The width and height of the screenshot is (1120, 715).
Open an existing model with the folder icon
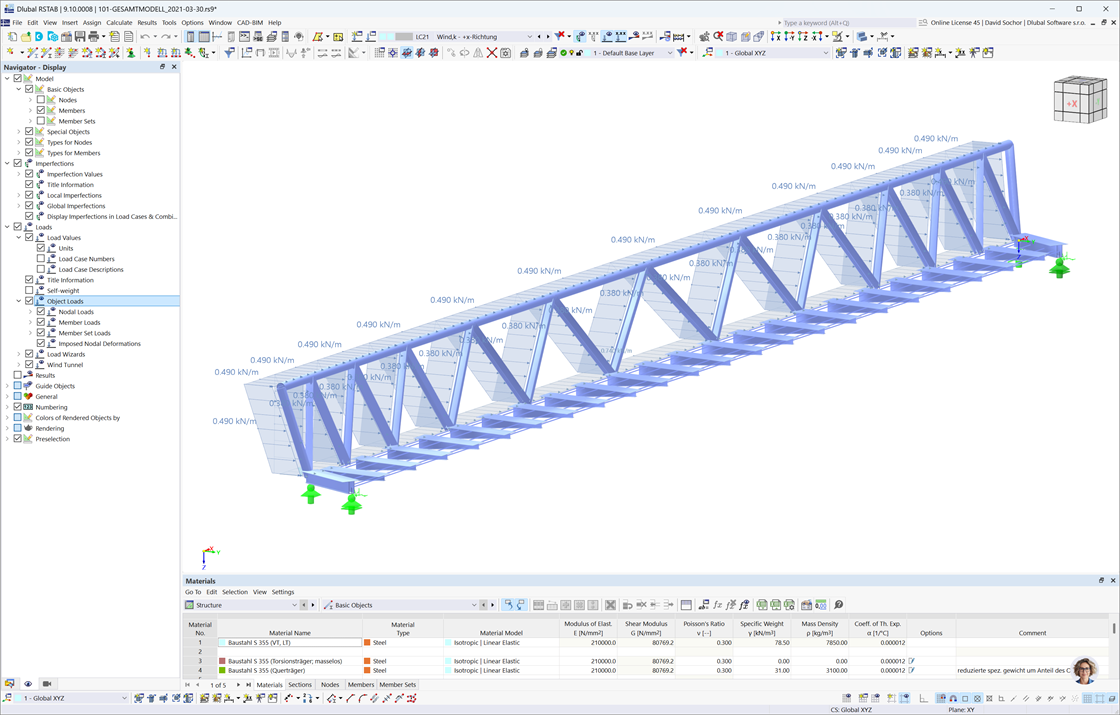point(26,38)
